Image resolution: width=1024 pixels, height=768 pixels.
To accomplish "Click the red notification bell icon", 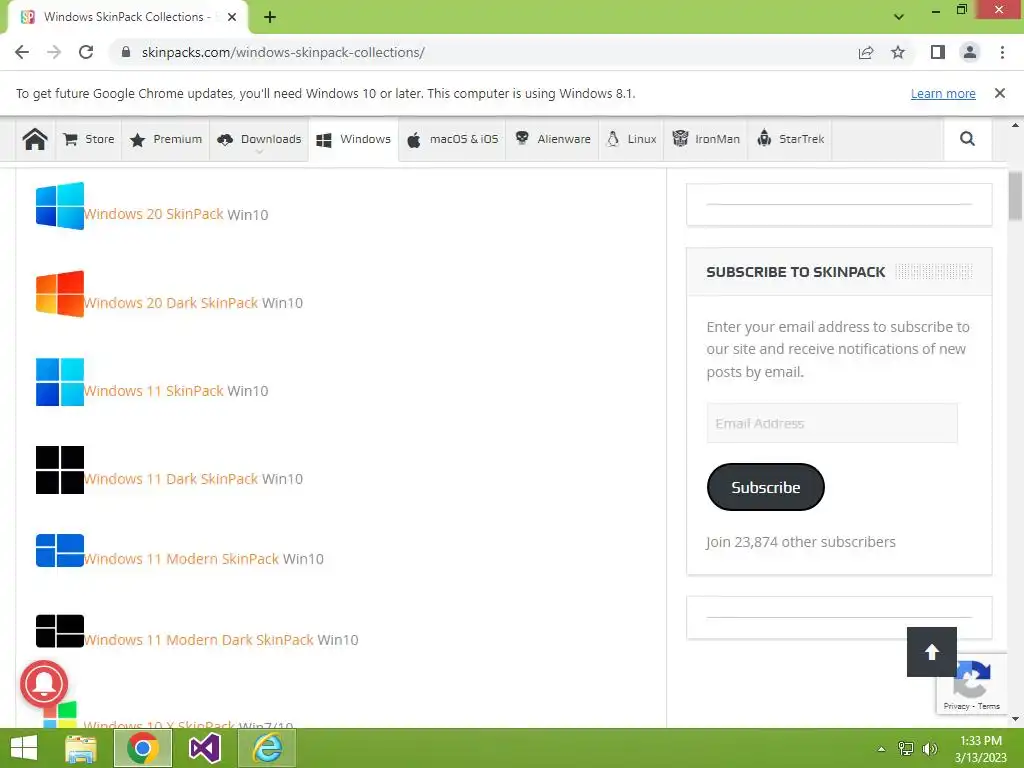I will click(x=44, y=684).
